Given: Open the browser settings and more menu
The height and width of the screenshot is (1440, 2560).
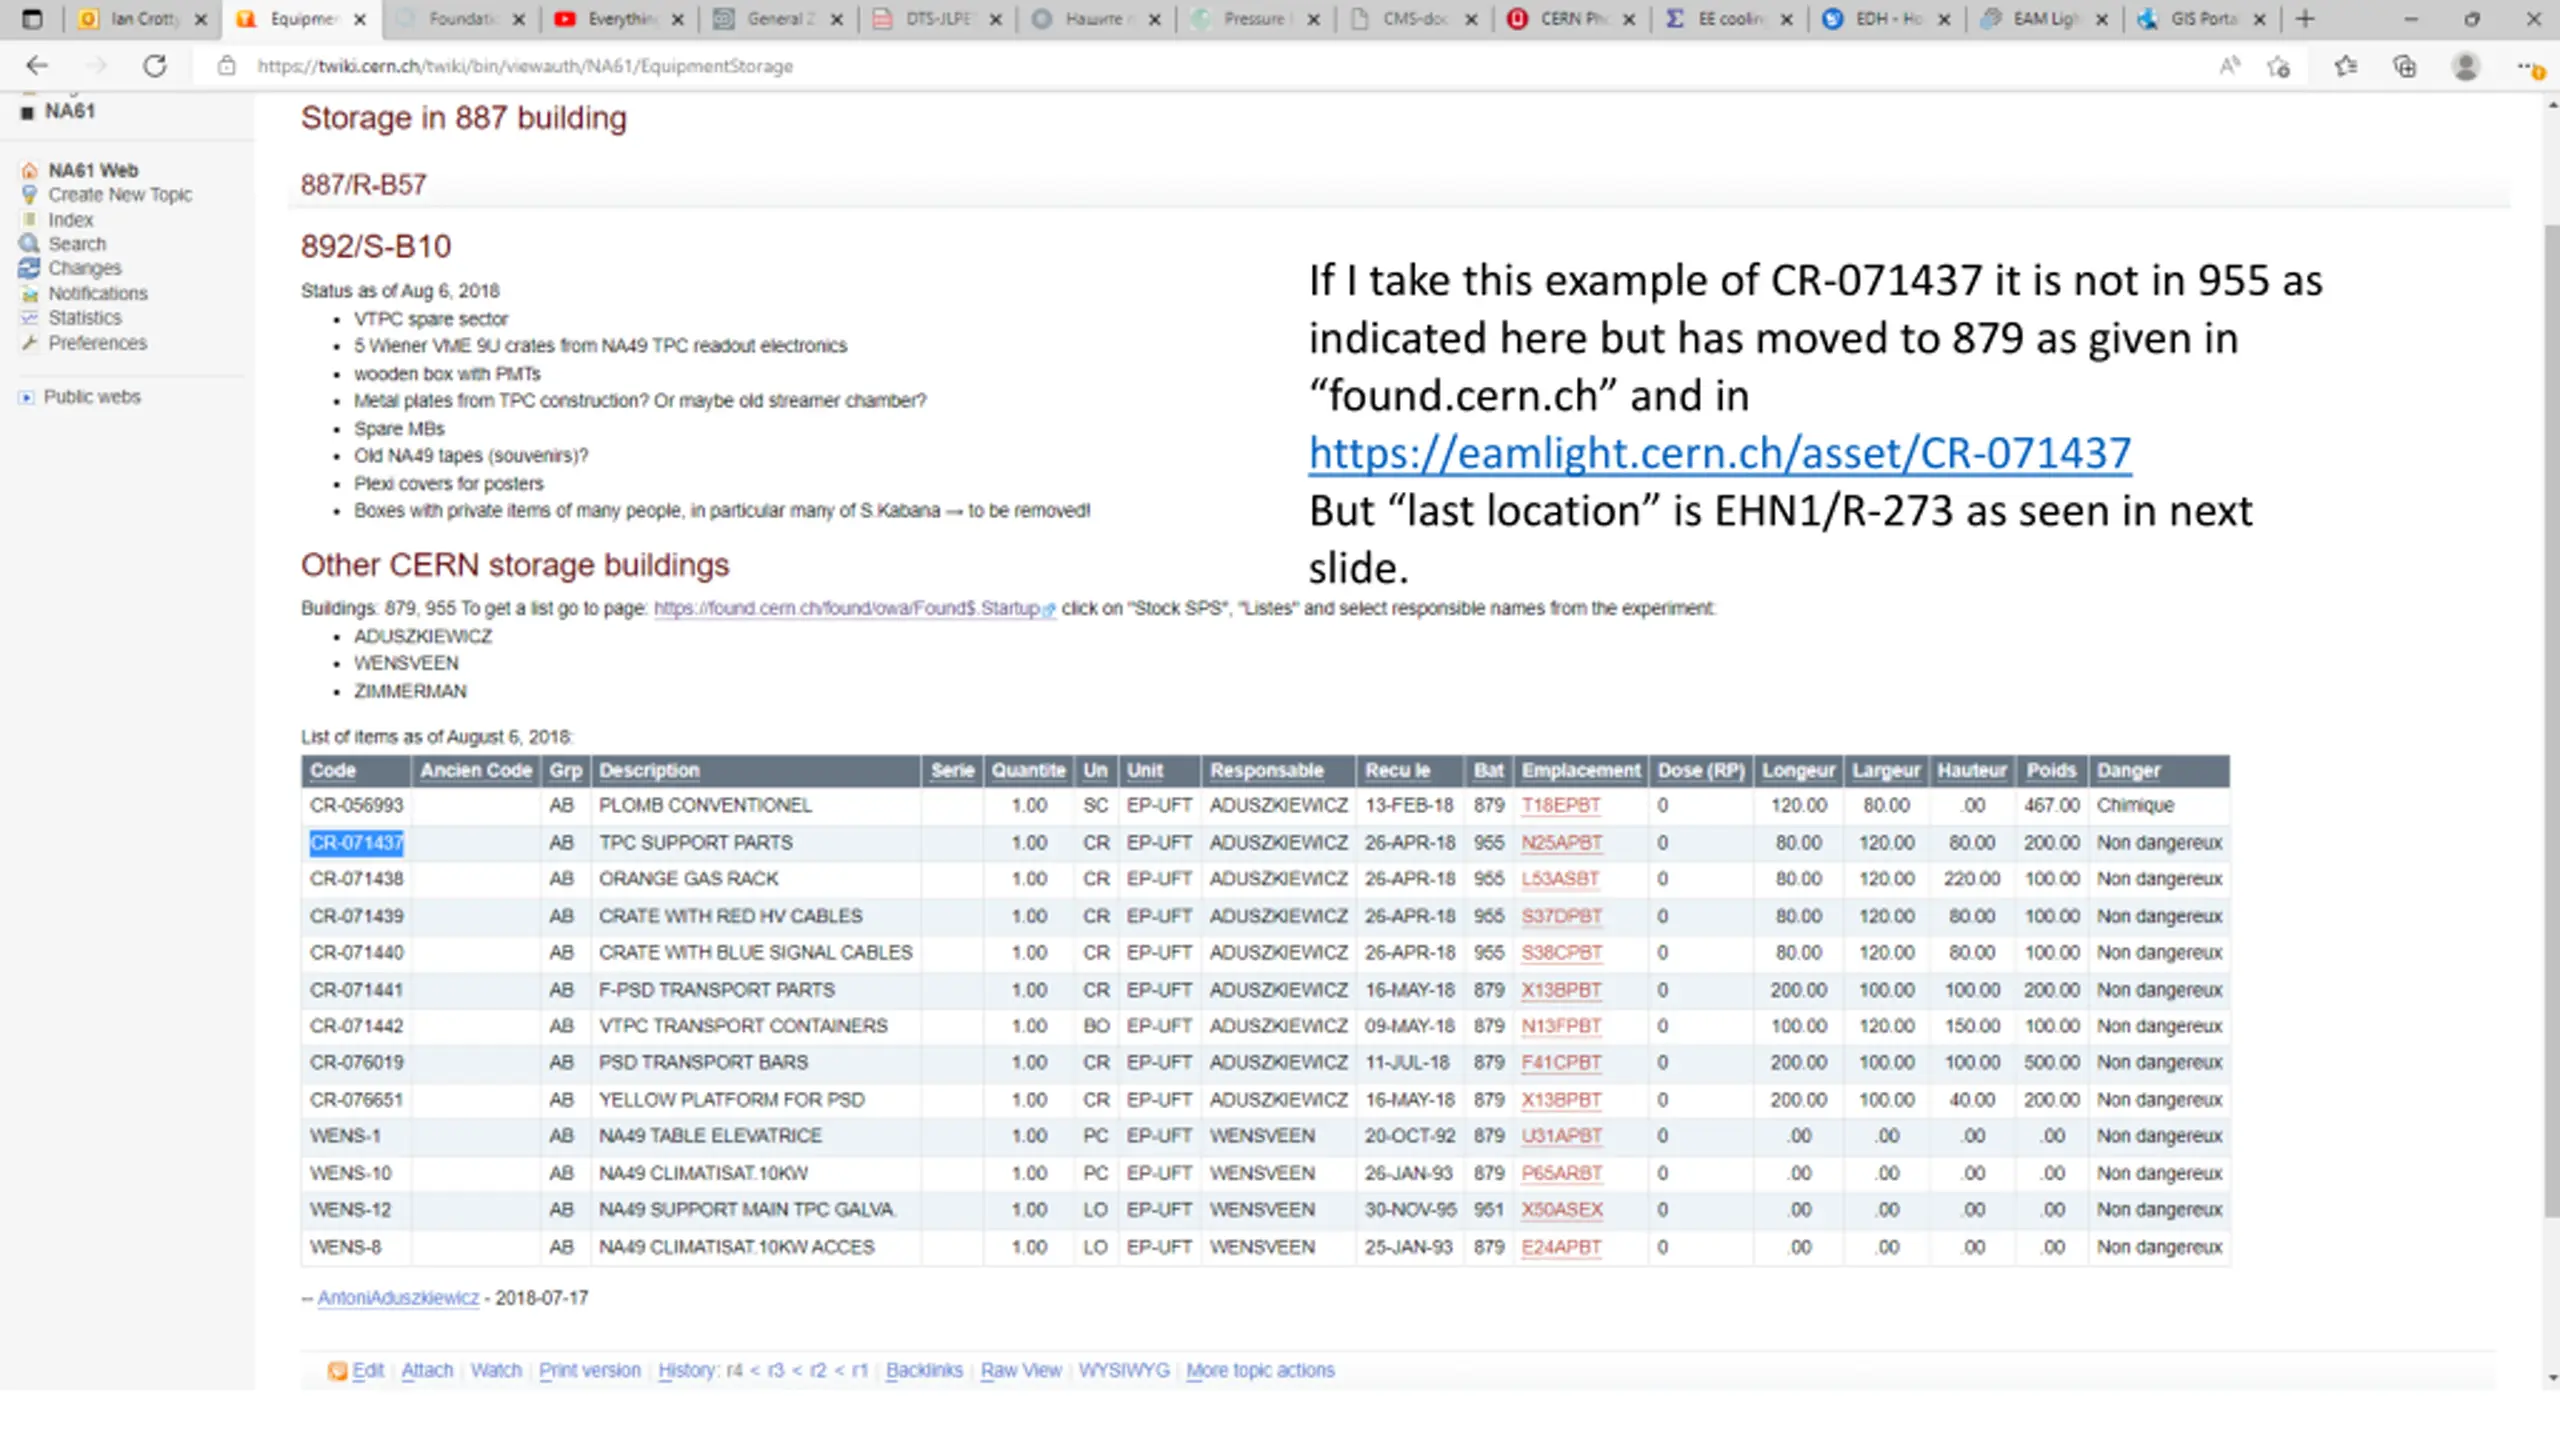Looking at the screenshot, I should point(2529,67).
